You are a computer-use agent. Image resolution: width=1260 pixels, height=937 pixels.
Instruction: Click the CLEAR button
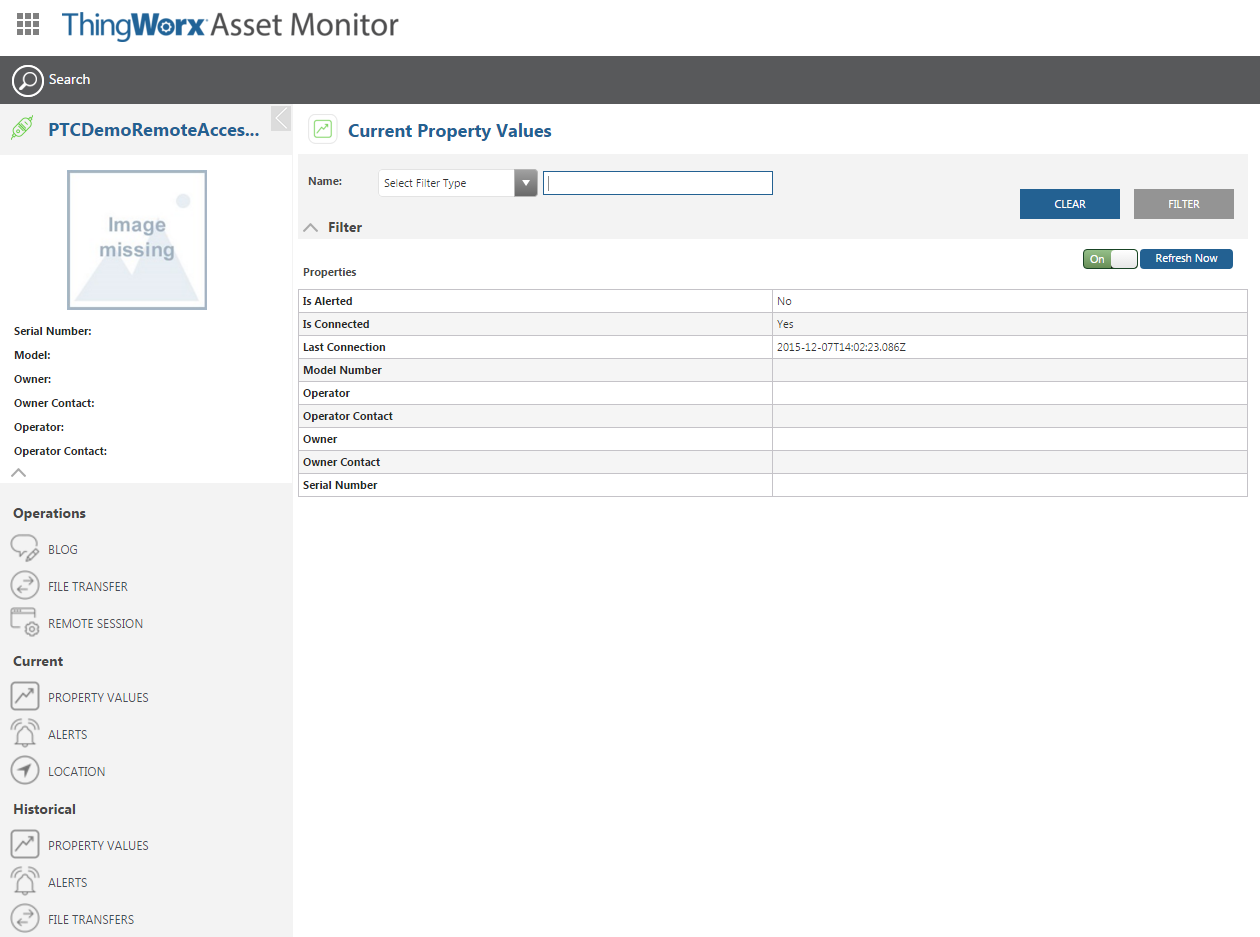coord(1070,204)
